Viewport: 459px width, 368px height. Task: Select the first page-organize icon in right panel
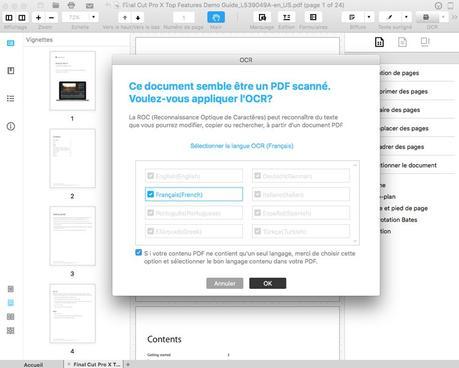[379, 42]
